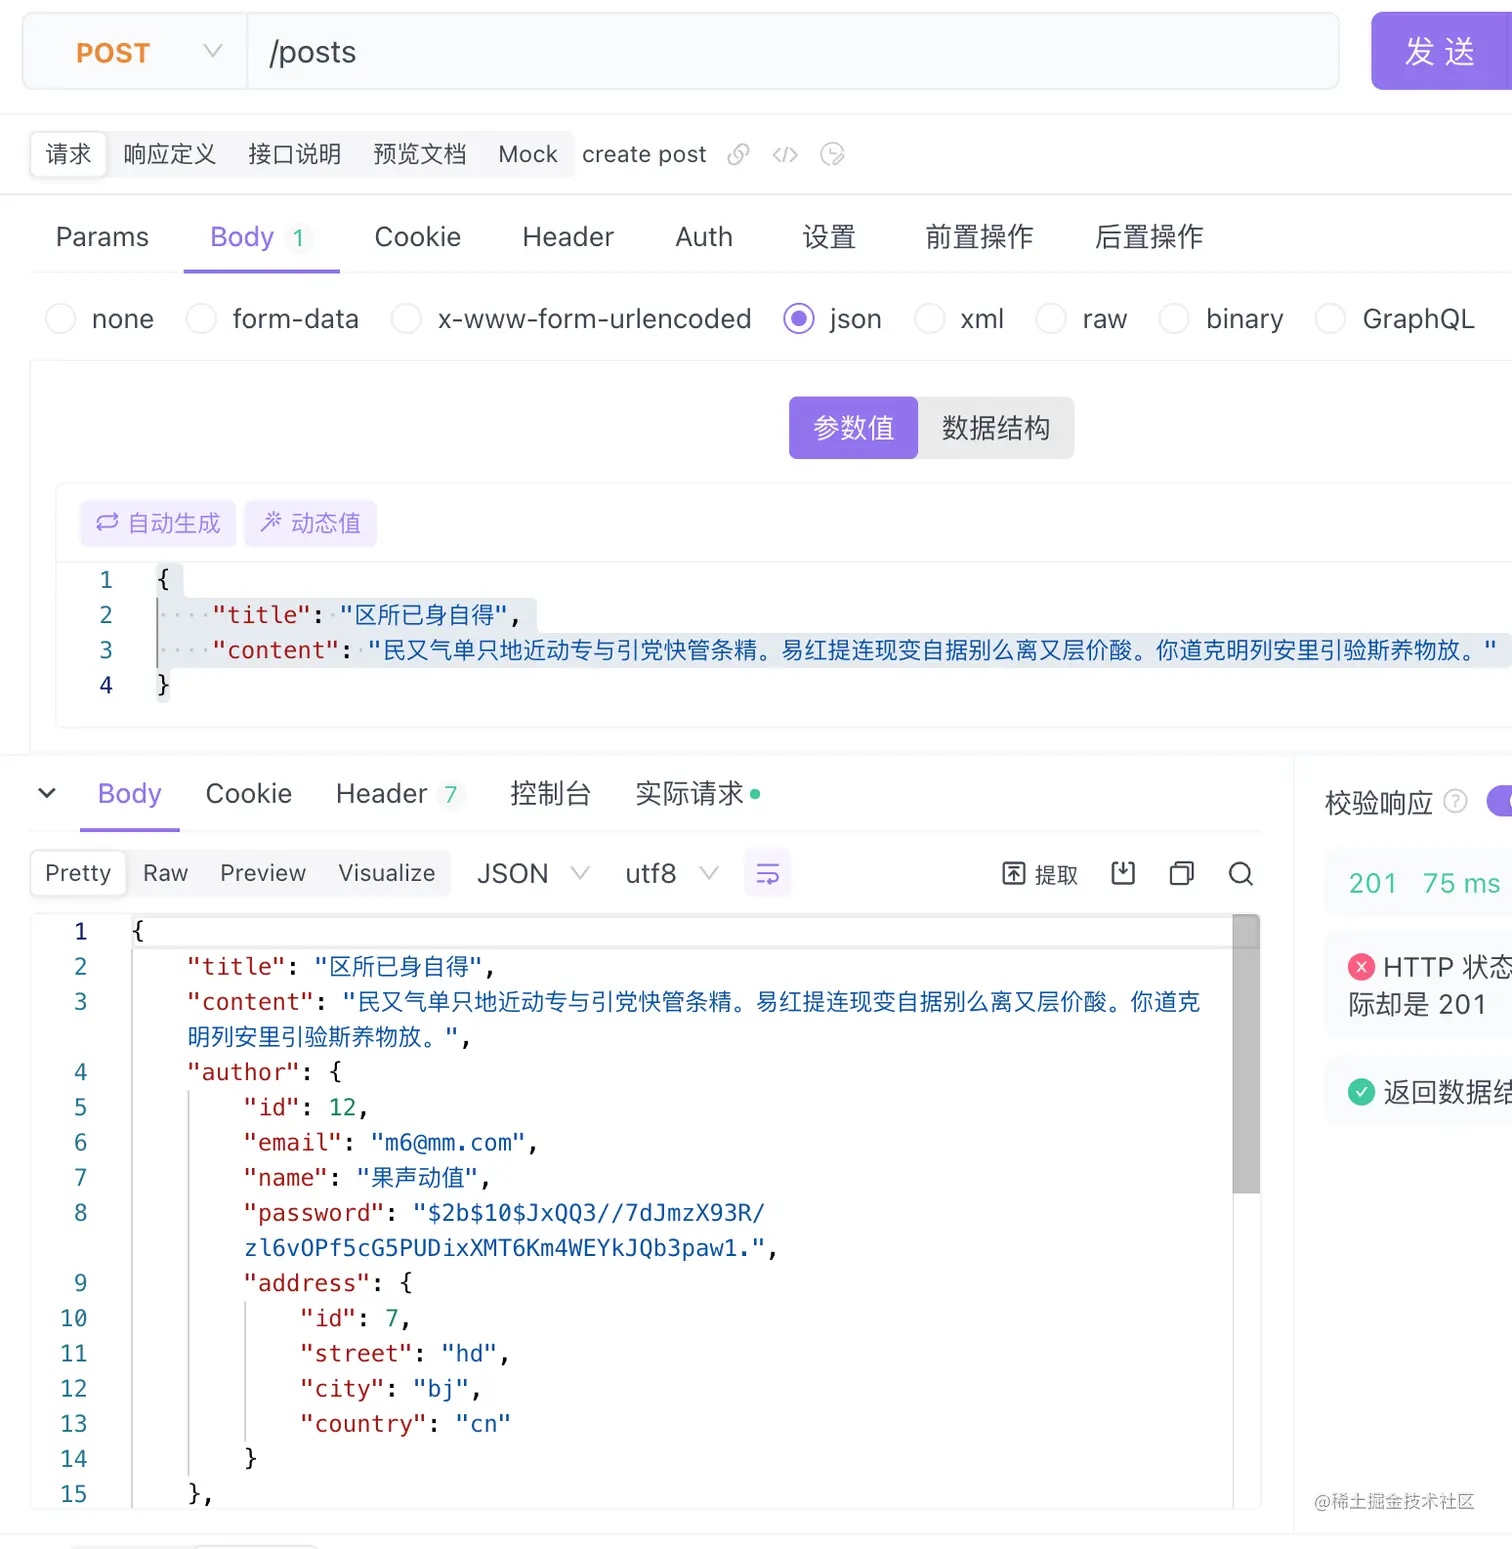The width and height of the screenshot is (1512, 1549).
Task: Open the 接口说明 tab
Action: click(295, 154)
